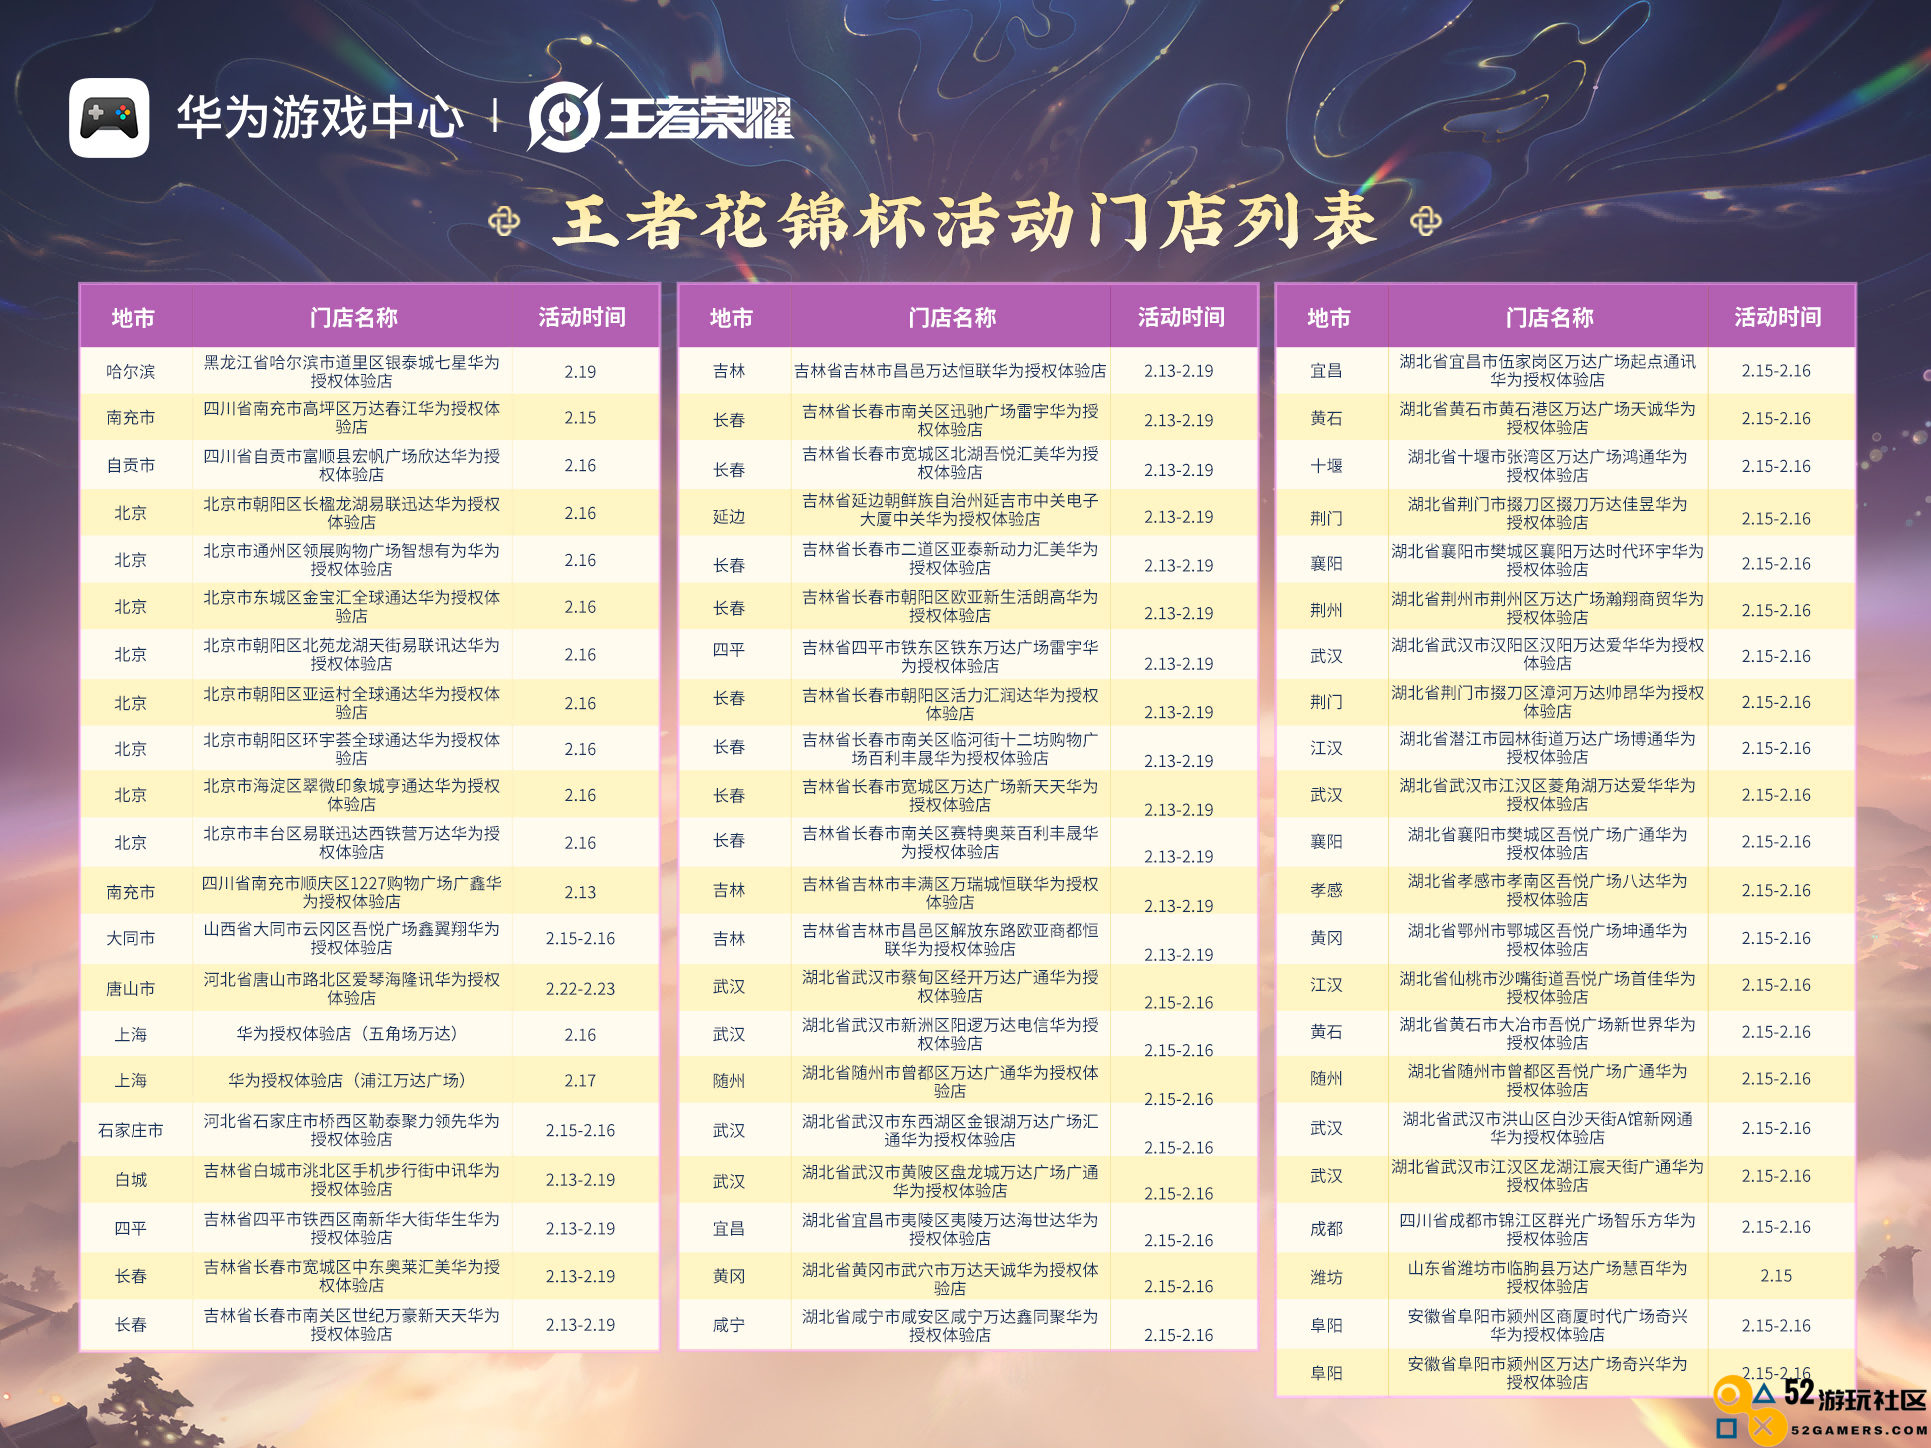Click the 白城市洮北区手机步行街 store name
Screen dimensions: 1931x1448
tap(352, 1180)
